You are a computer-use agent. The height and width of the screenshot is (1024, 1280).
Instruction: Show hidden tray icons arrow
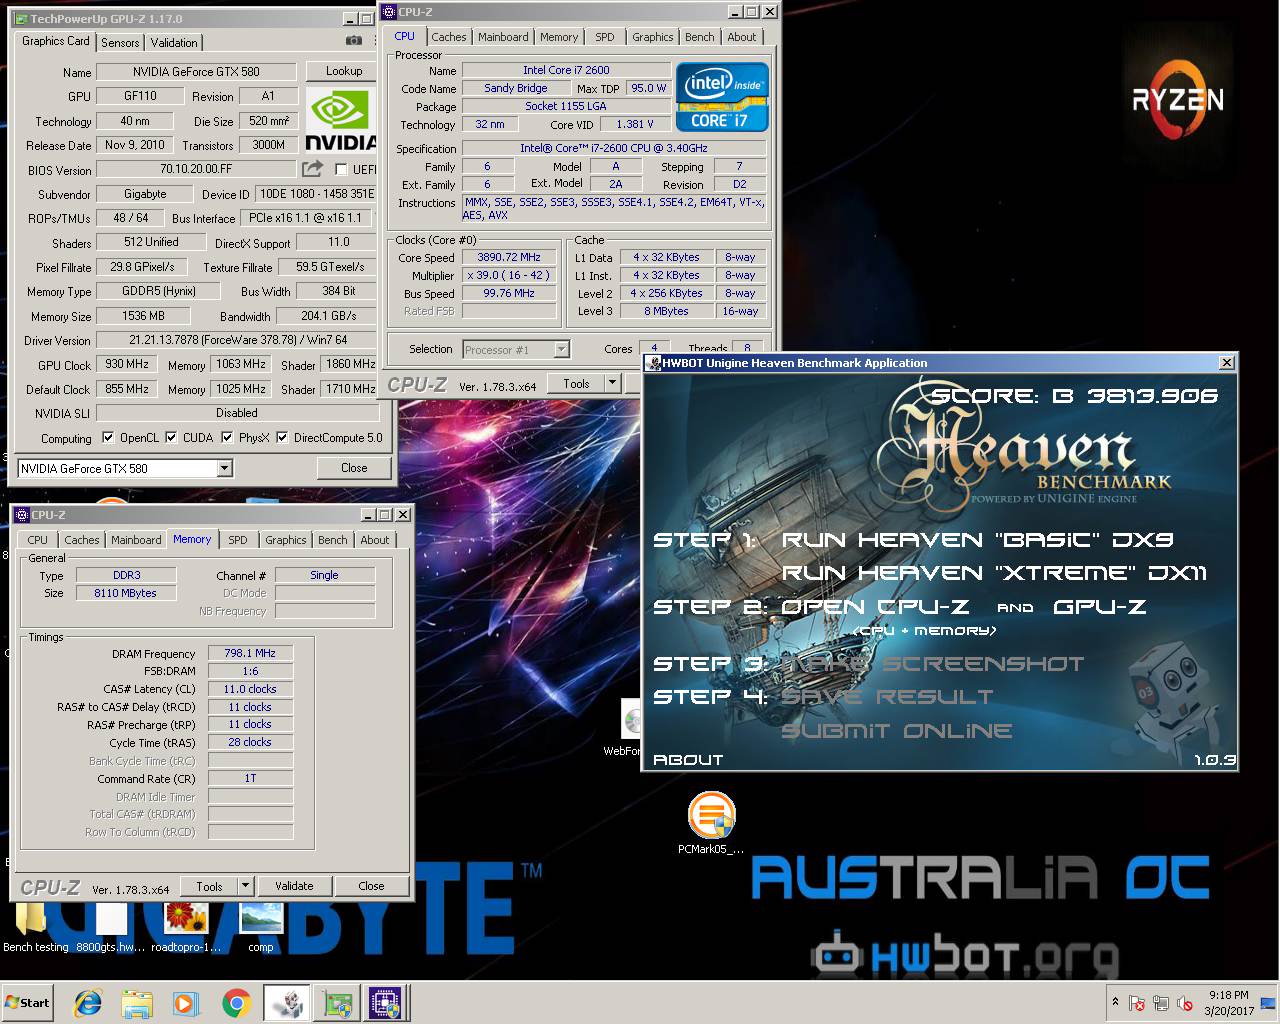[x=1115, y=1002]
